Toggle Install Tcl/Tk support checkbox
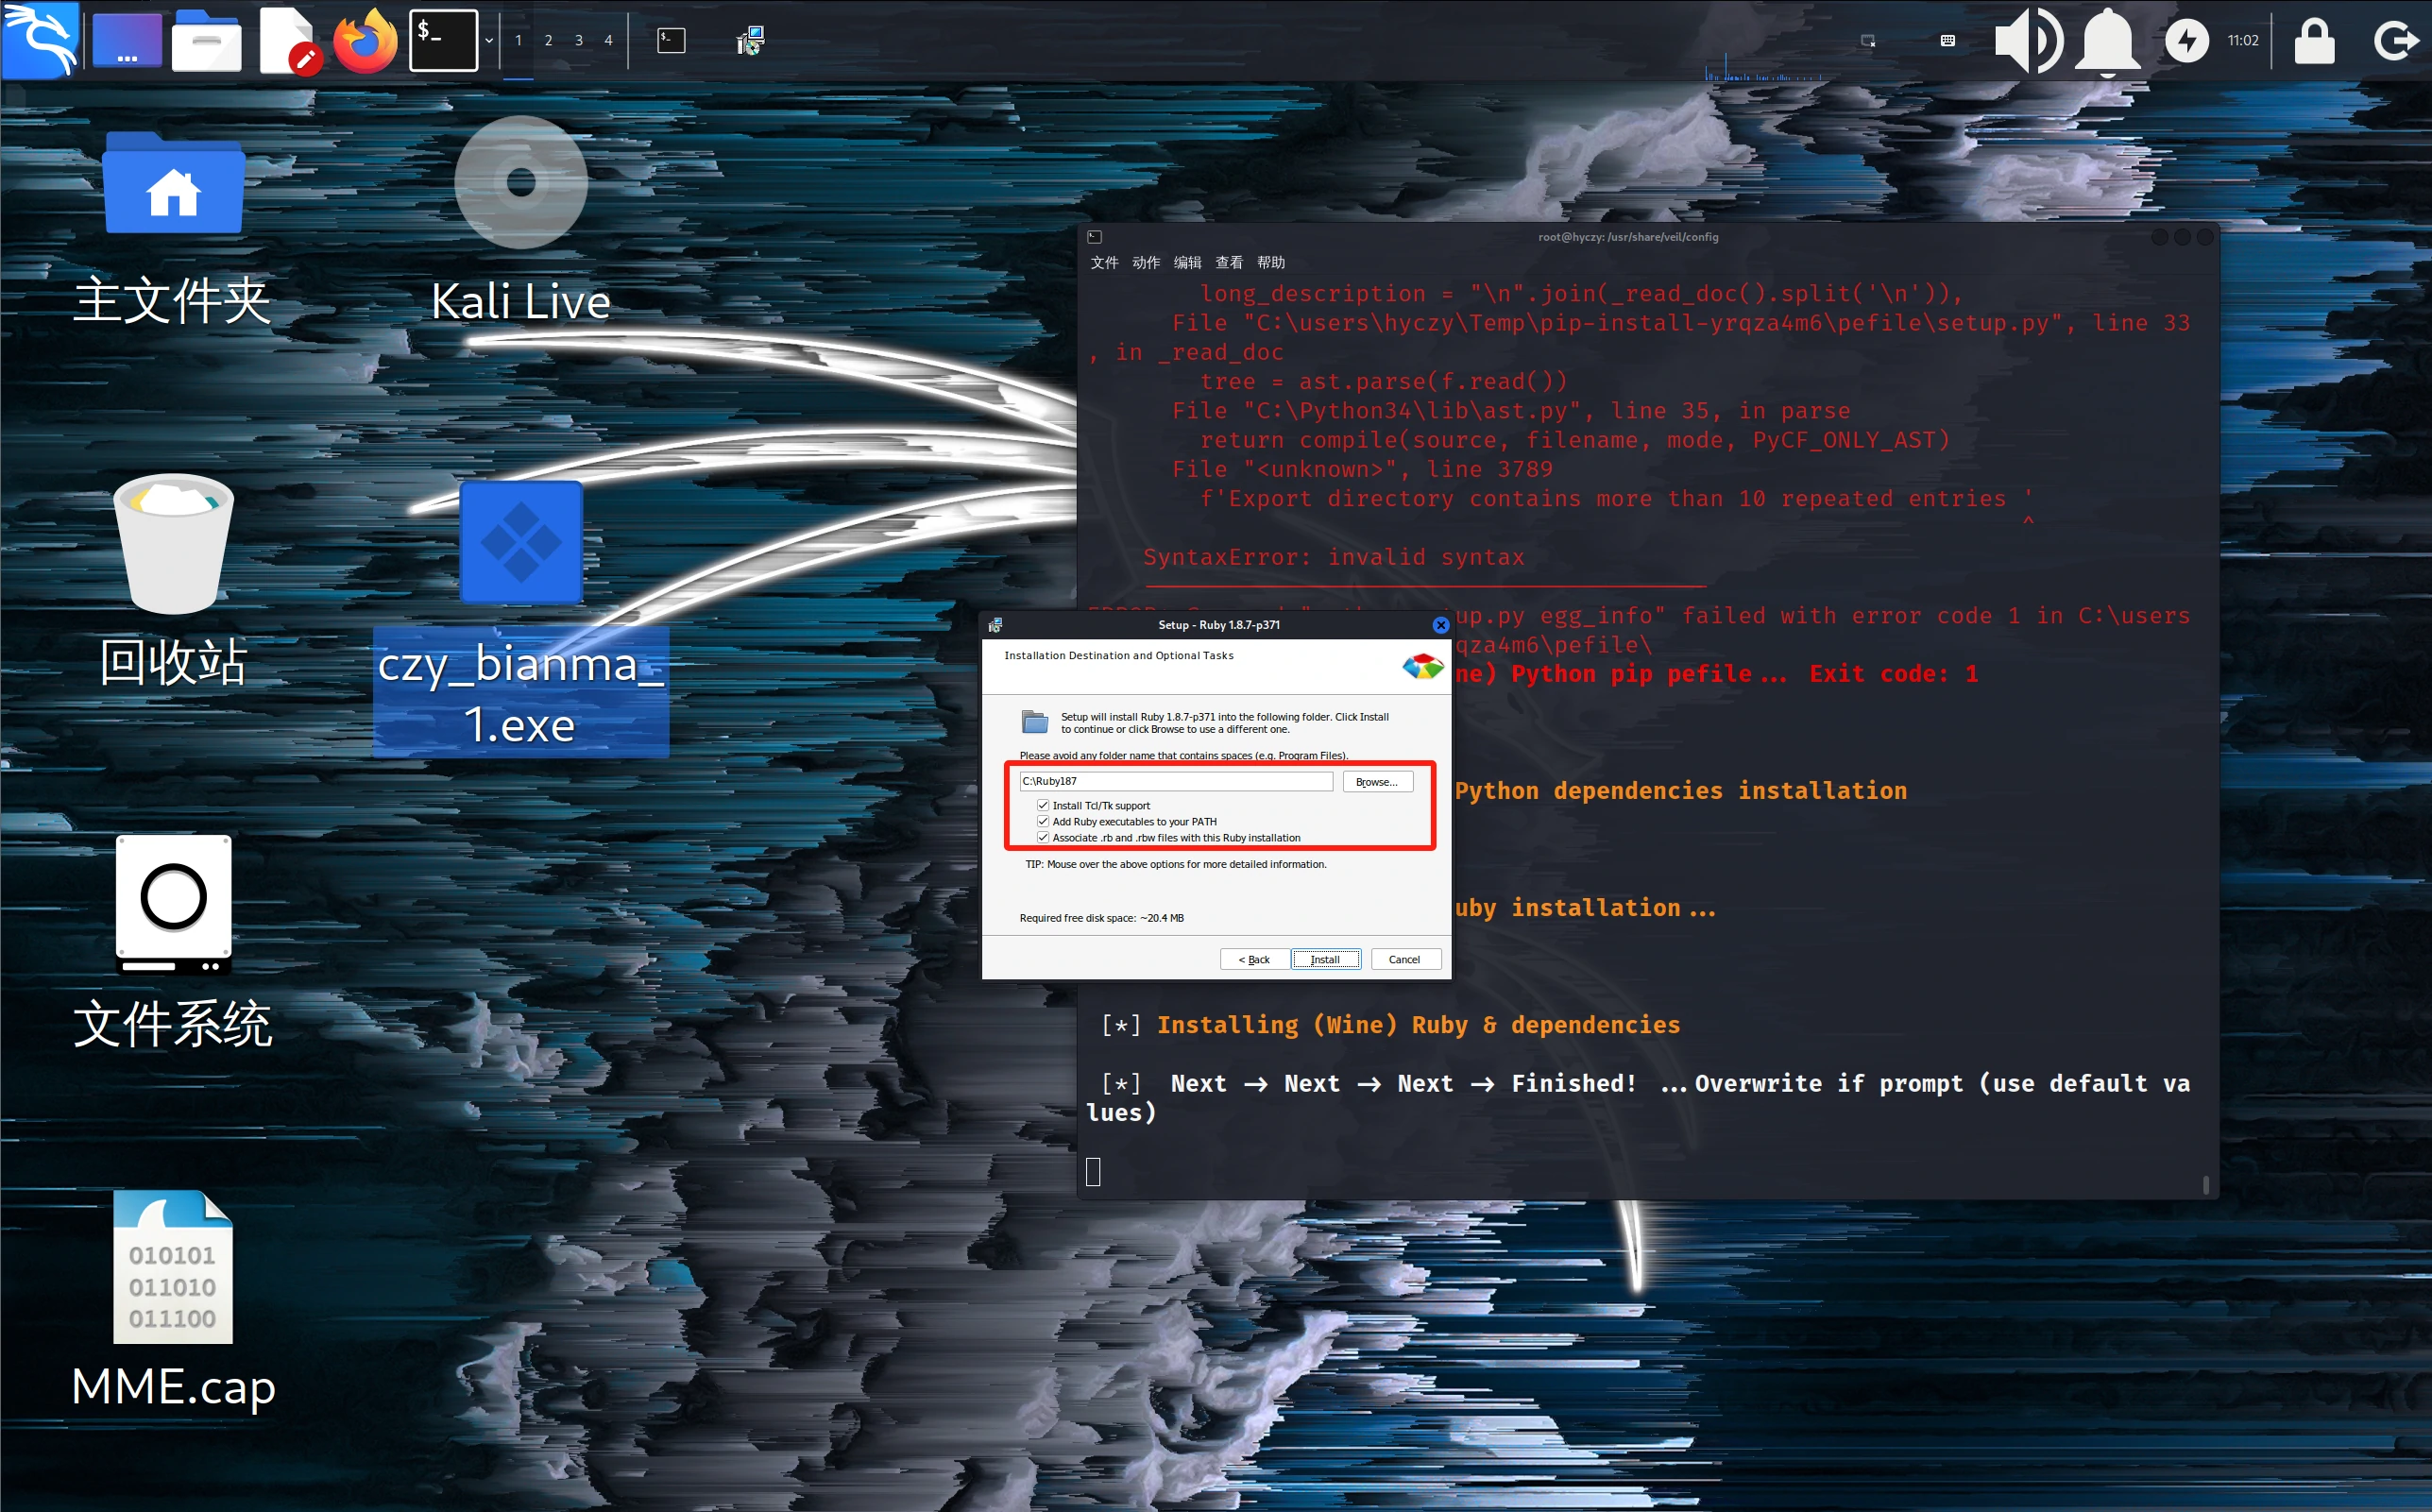This screenshot has width=2432, height=1512. pyautogui.click(x=1043, y=805)
